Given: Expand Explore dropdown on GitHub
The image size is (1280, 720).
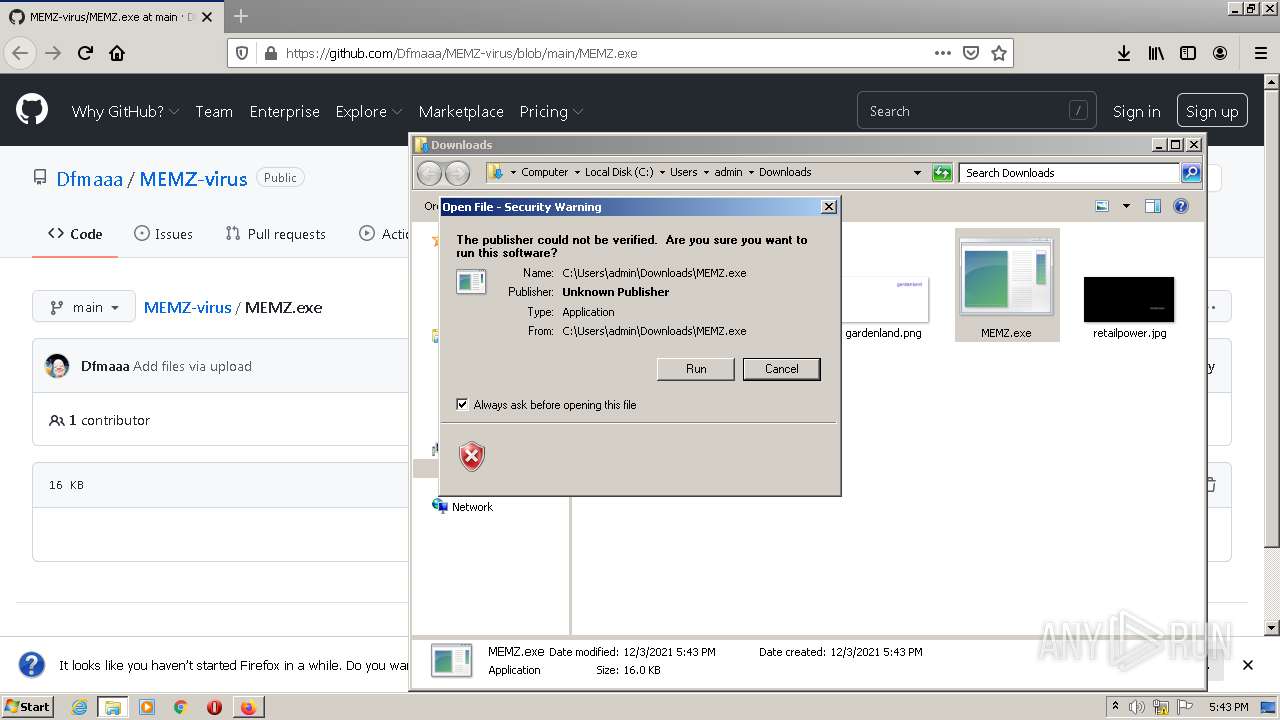Looking at the screenshot, I should (x=369, y=111).
